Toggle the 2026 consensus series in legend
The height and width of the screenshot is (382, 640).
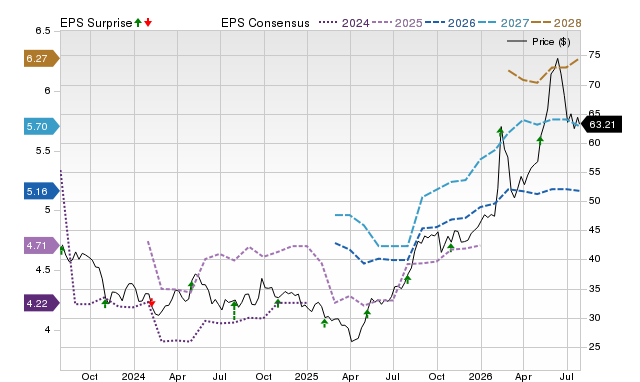[x=450, y=23]
